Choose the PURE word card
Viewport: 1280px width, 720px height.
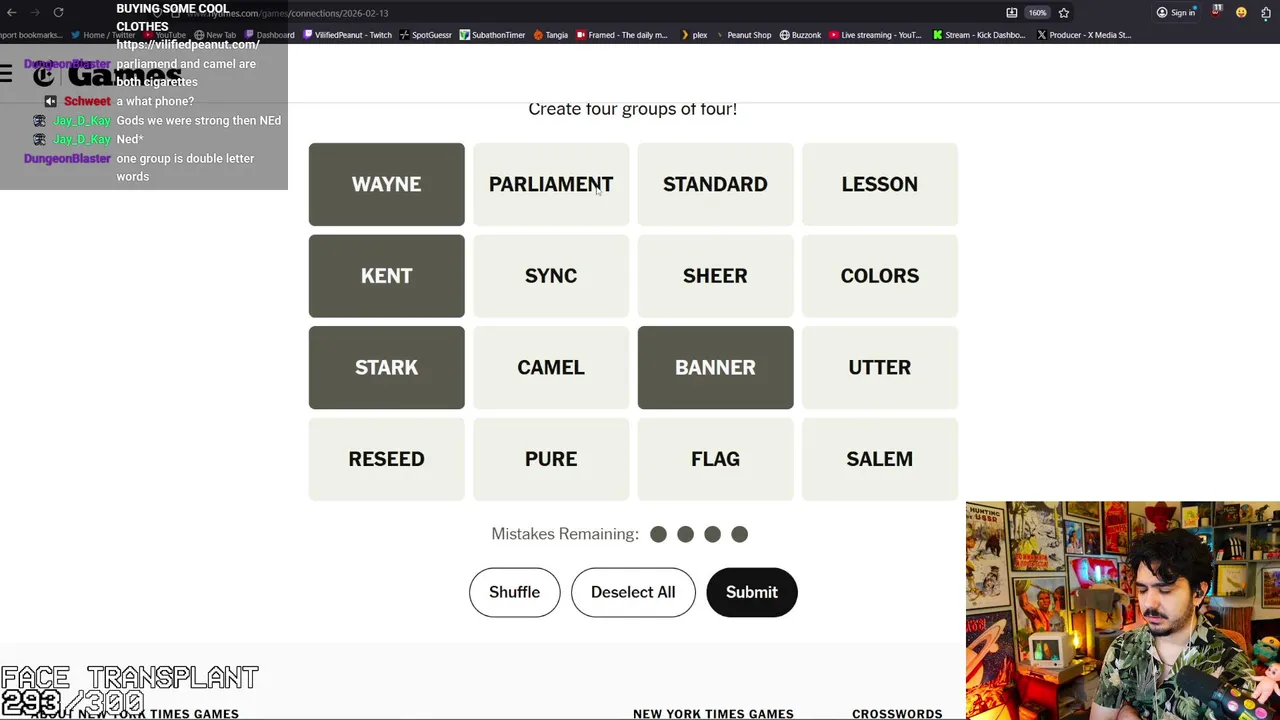[551, 459]
